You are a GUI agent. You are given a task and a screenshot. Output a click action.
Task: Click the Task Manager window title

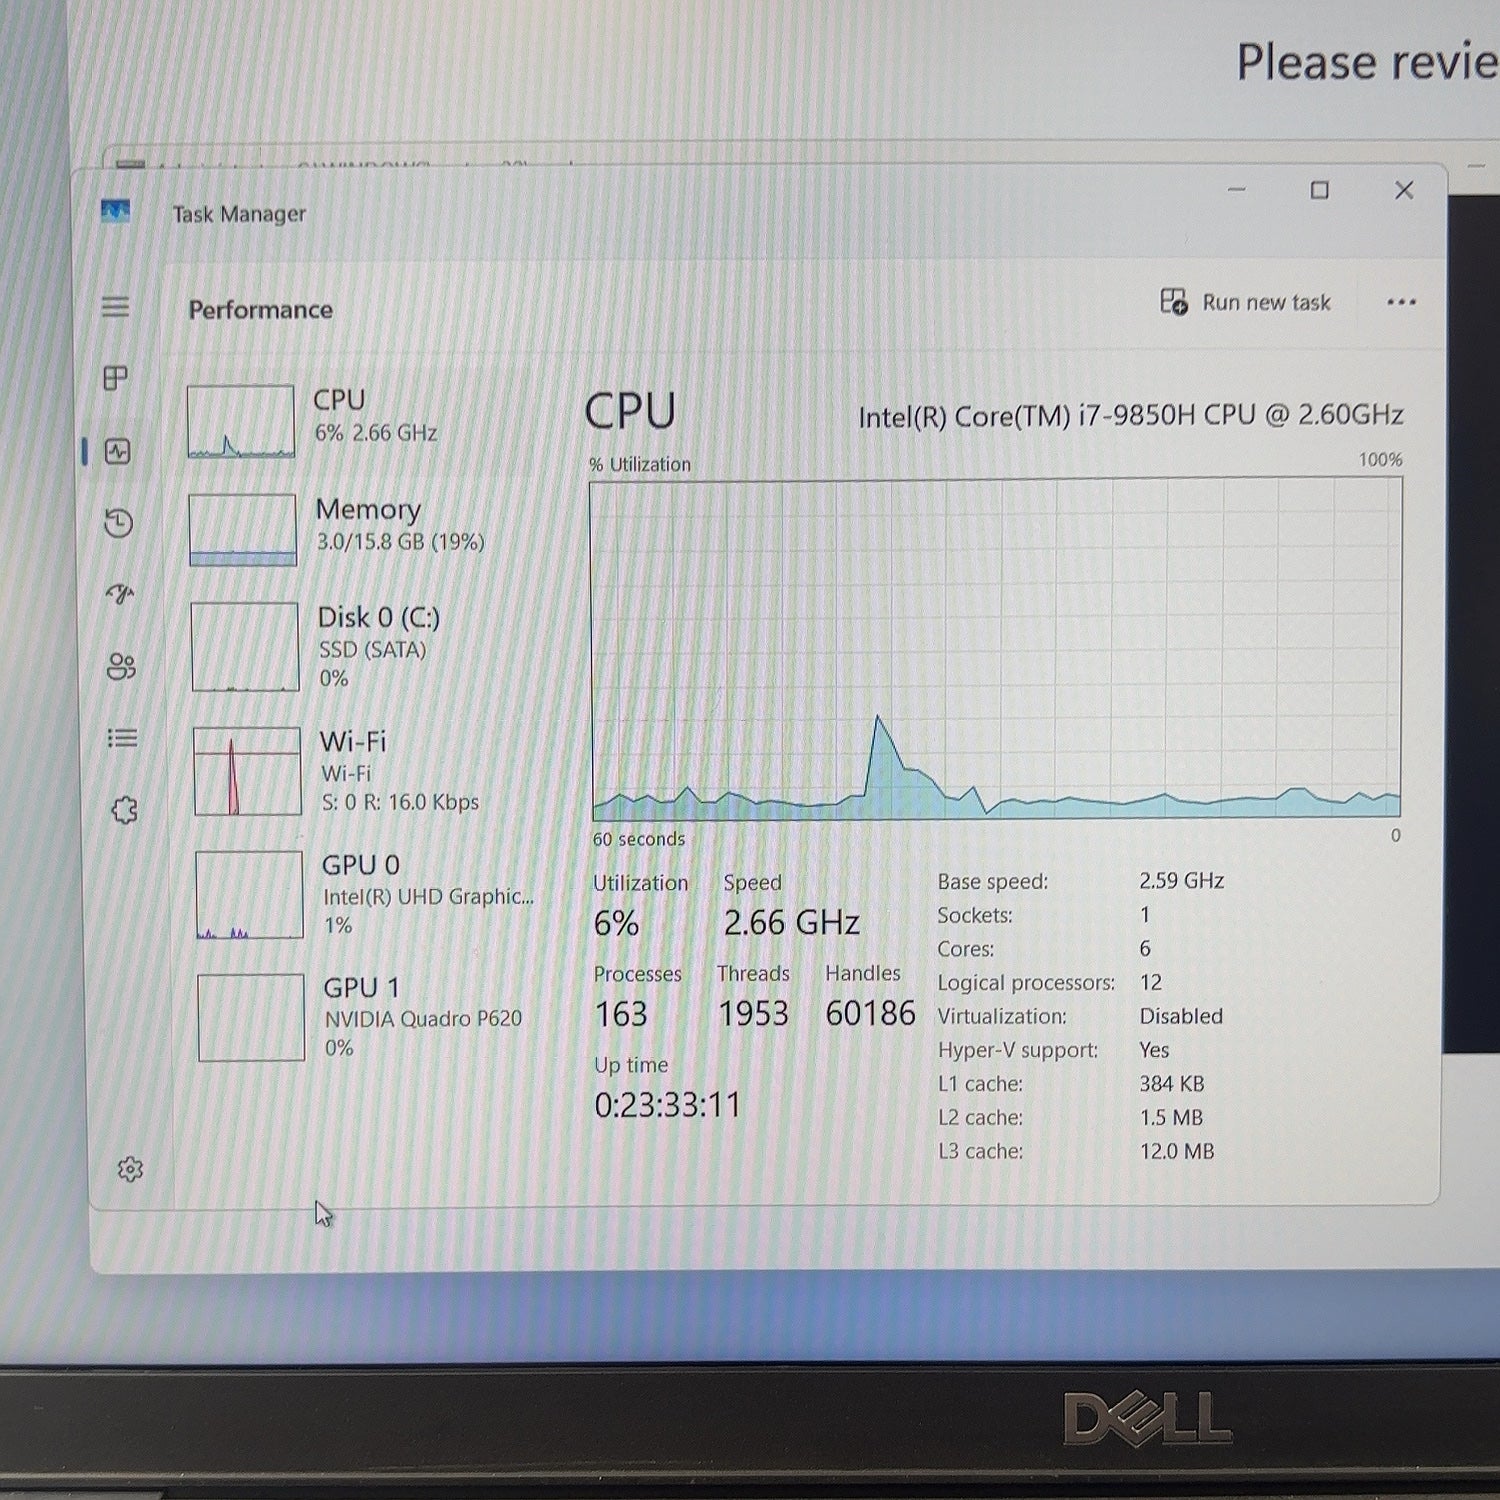(x=239, y=214)
